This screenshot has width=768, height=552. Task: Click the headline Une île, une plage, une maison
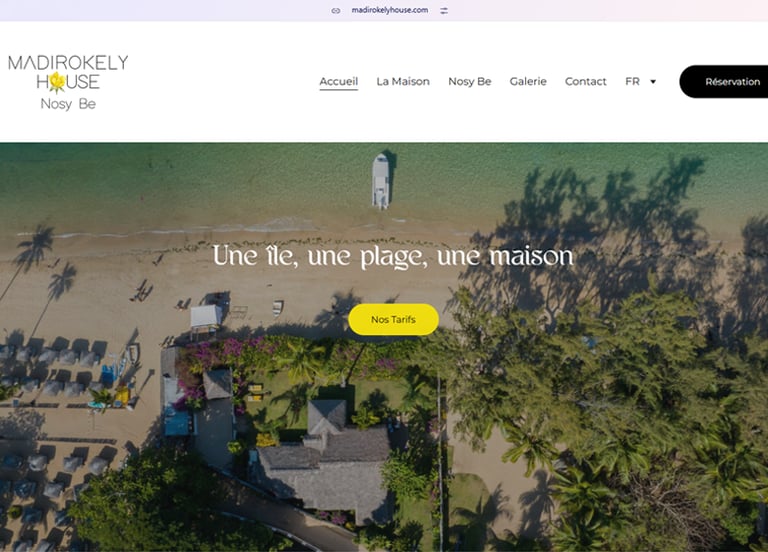(393, 256)
